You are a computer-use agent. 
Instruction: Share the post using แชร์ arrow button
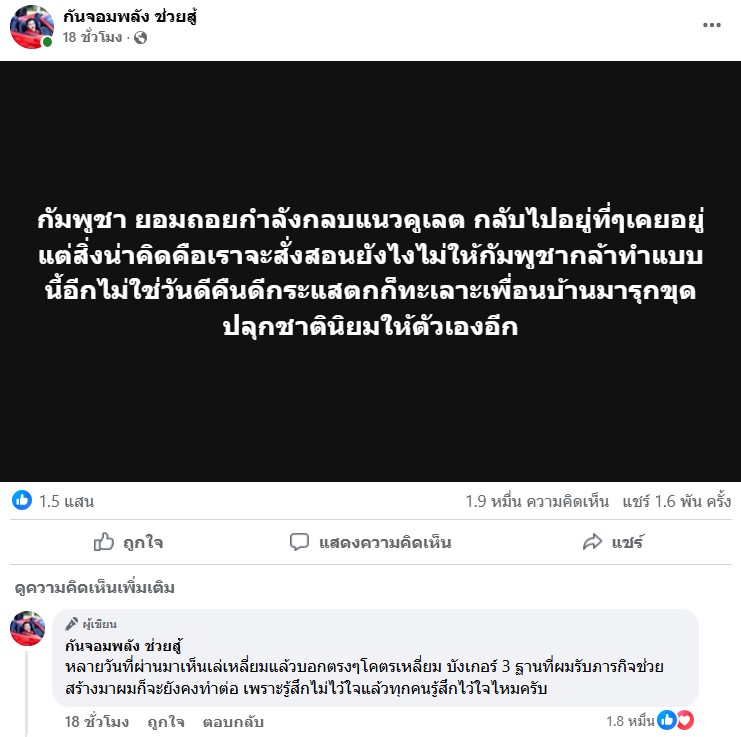(x=613, y=542)
